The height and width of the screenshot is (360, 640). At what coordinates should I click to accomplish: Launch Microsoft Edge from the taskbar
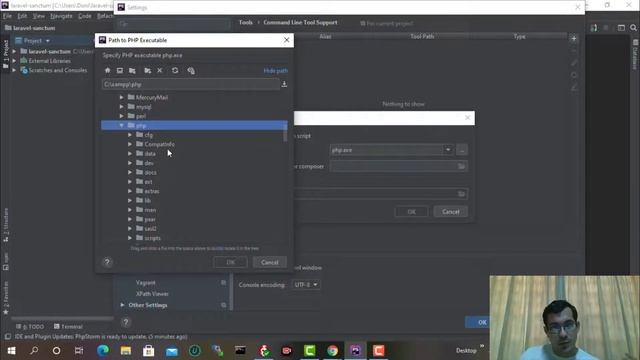tap(103, 351)
